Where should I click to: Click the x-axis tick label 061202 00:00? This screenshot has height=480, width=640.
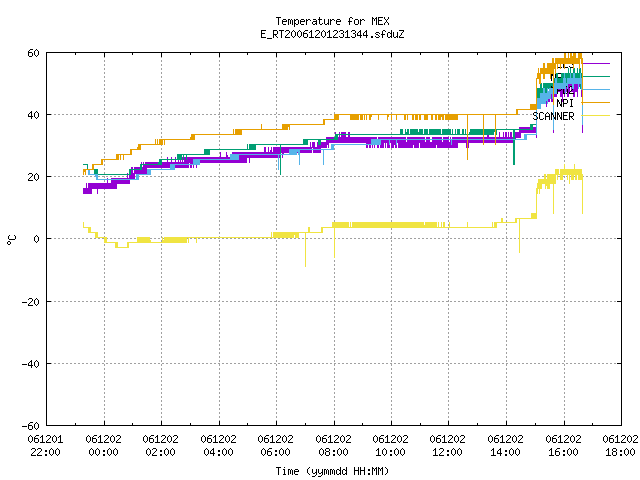[103, 446]
